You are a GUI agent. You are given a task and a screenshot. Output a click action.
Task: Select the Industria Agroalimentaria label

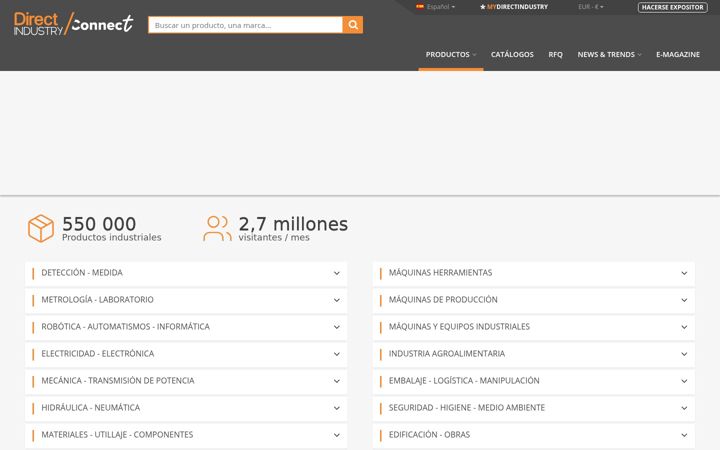[x=447, y=354]
